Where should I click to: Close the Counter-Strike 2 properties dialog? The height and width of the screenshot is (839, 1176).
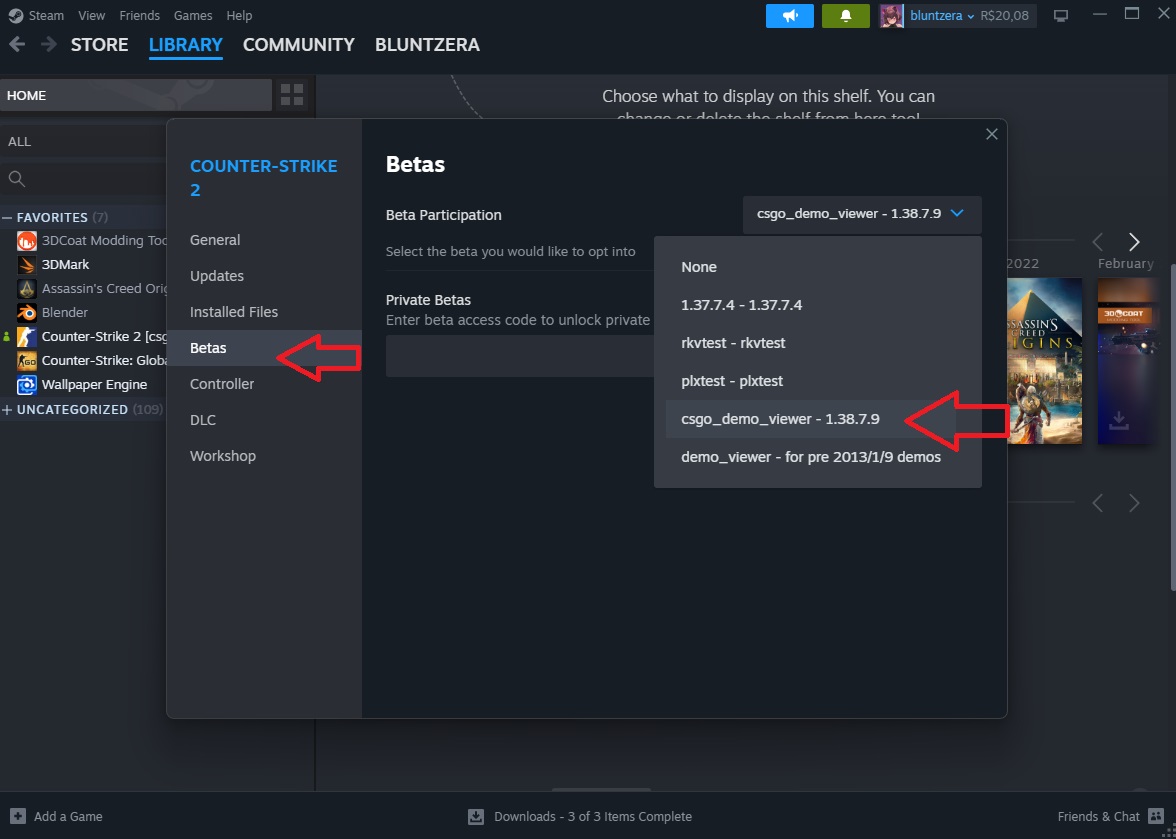point(992,134)
